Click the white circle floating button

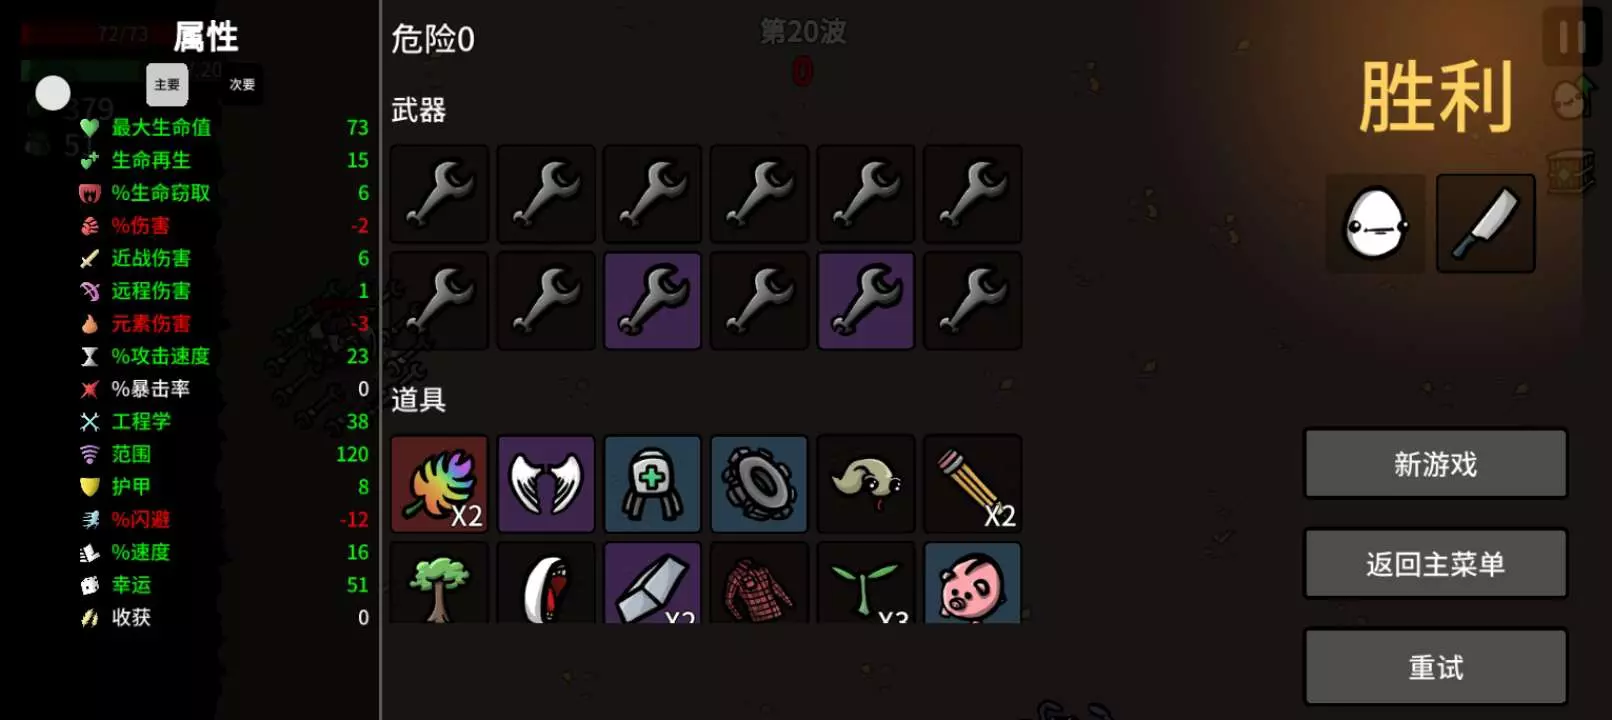click(53, 93)
